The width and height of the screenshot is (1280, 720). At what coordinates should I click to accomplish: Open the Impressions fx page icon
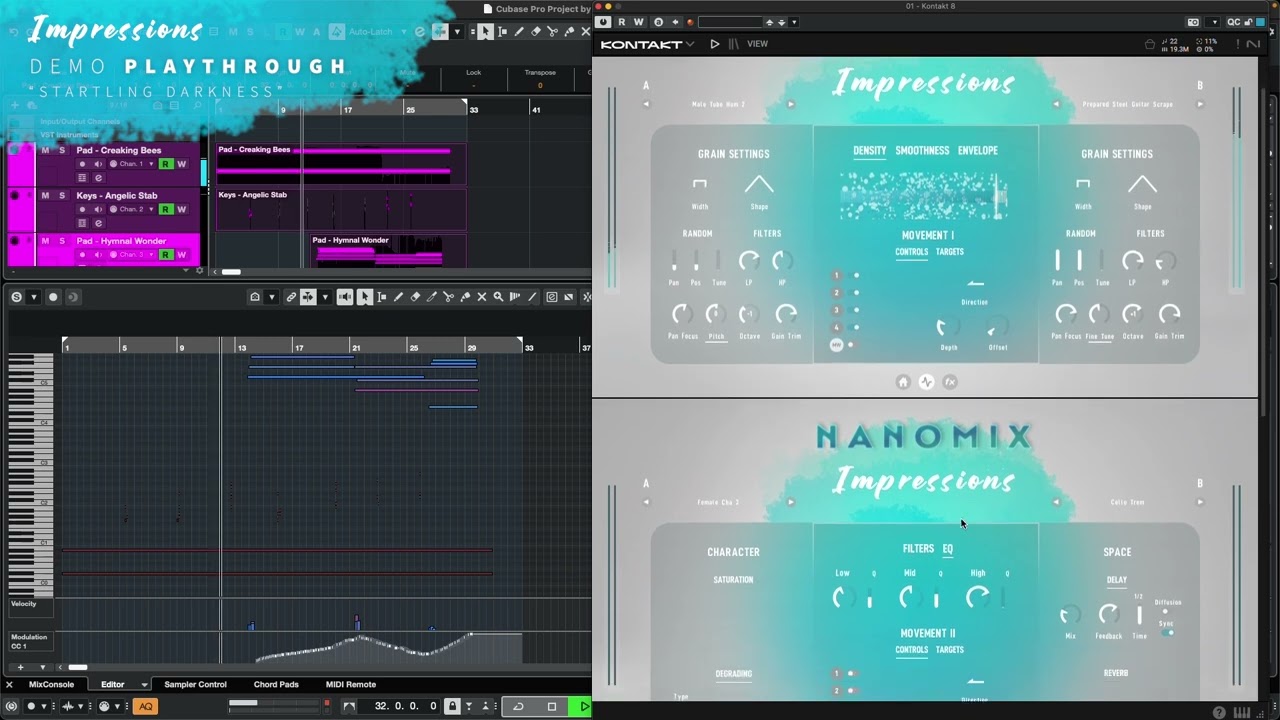(x=950, y=382)
